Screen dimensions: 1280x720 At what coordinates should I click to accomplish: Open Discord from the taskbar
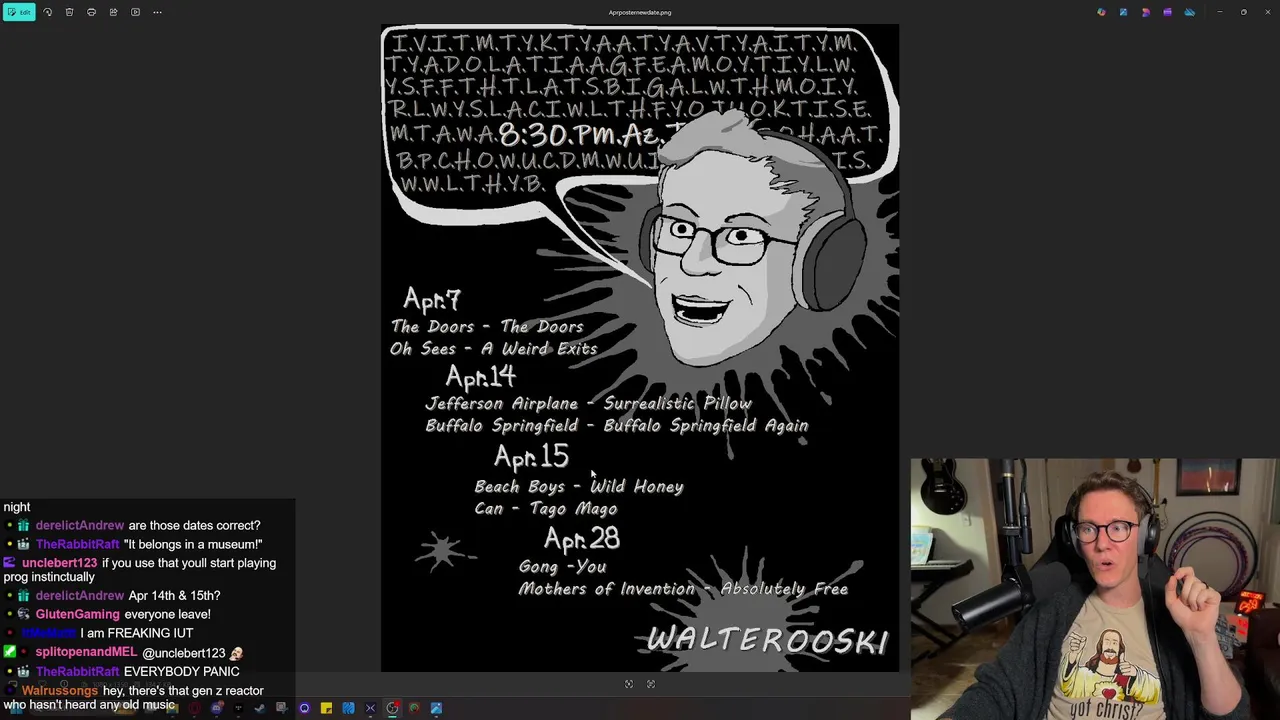coord(217,708)
